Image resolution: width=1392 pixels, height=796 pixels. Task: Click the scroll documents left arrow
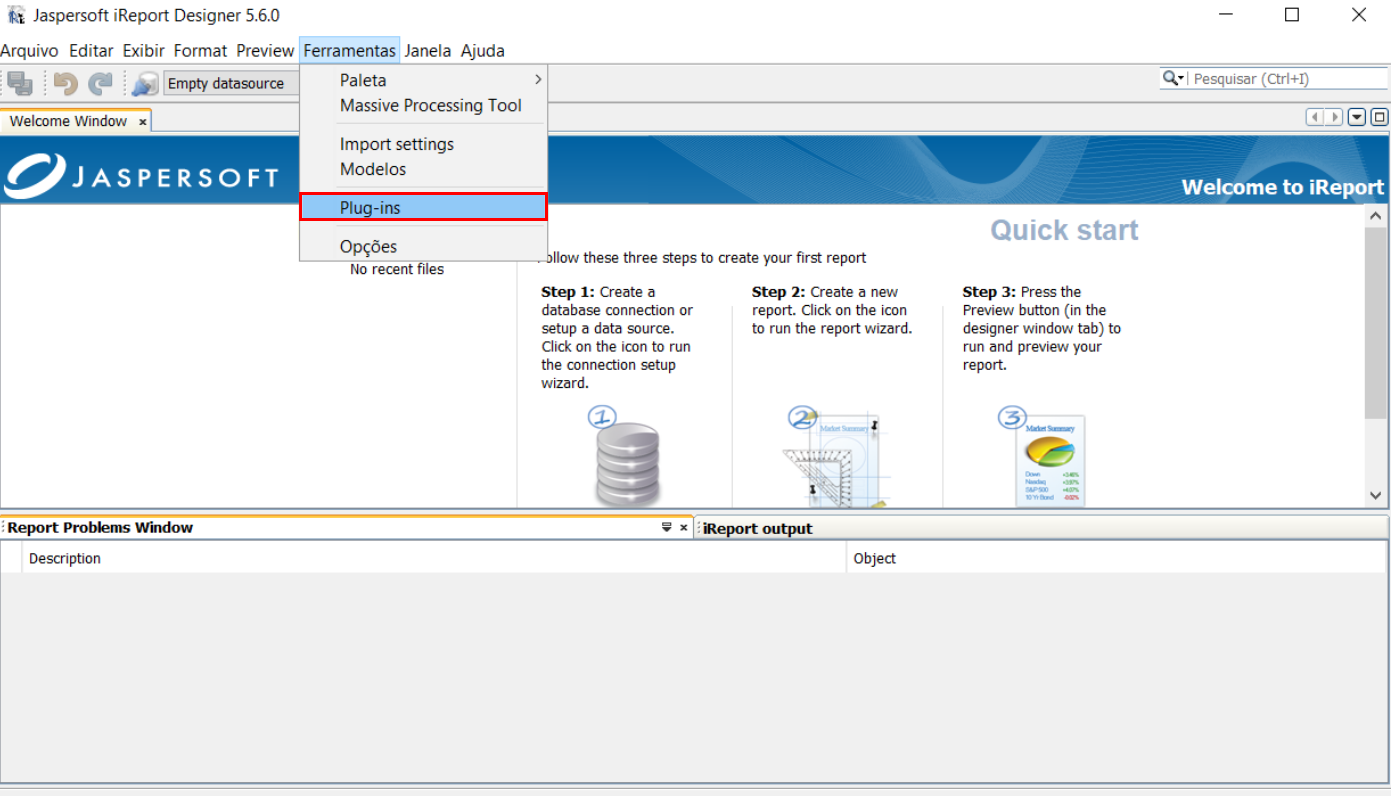tap(1315, 118)
